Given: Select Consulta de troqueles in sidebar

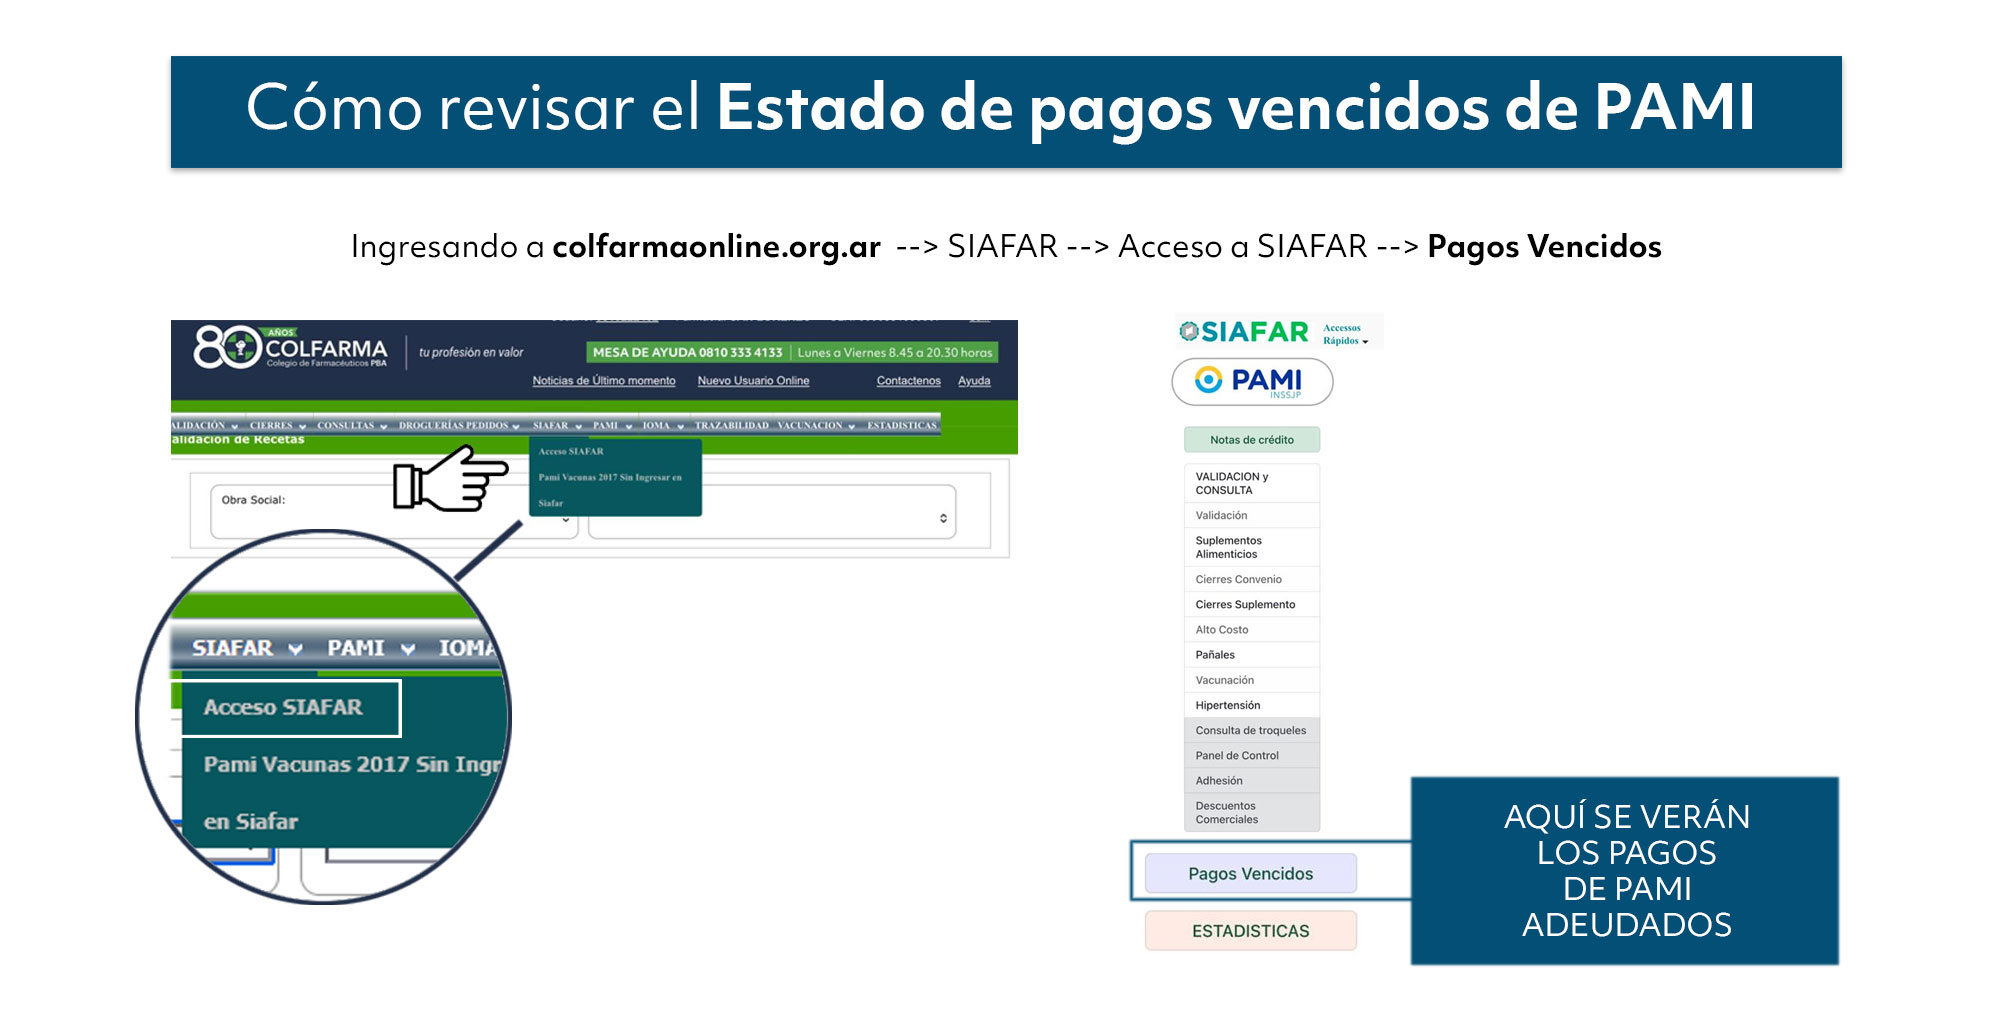Looking at the screenshot, I should click(x=1250, y=731).
